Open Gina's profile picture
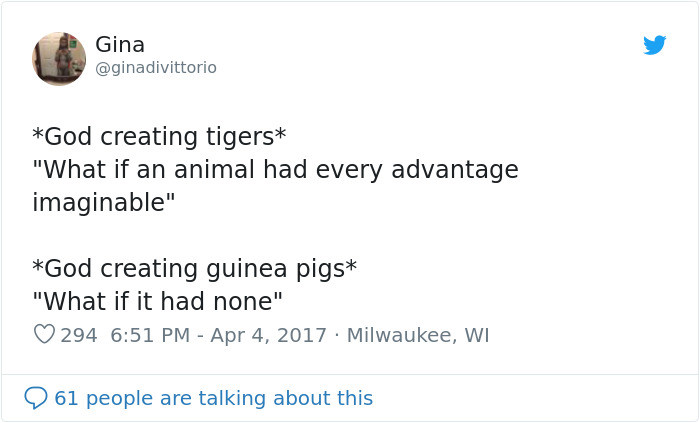 click(x=59, y=58)
